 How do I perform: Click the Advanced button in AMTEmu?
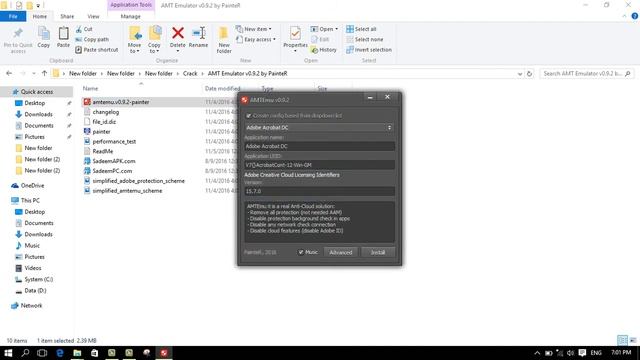(x=341, y=252)
